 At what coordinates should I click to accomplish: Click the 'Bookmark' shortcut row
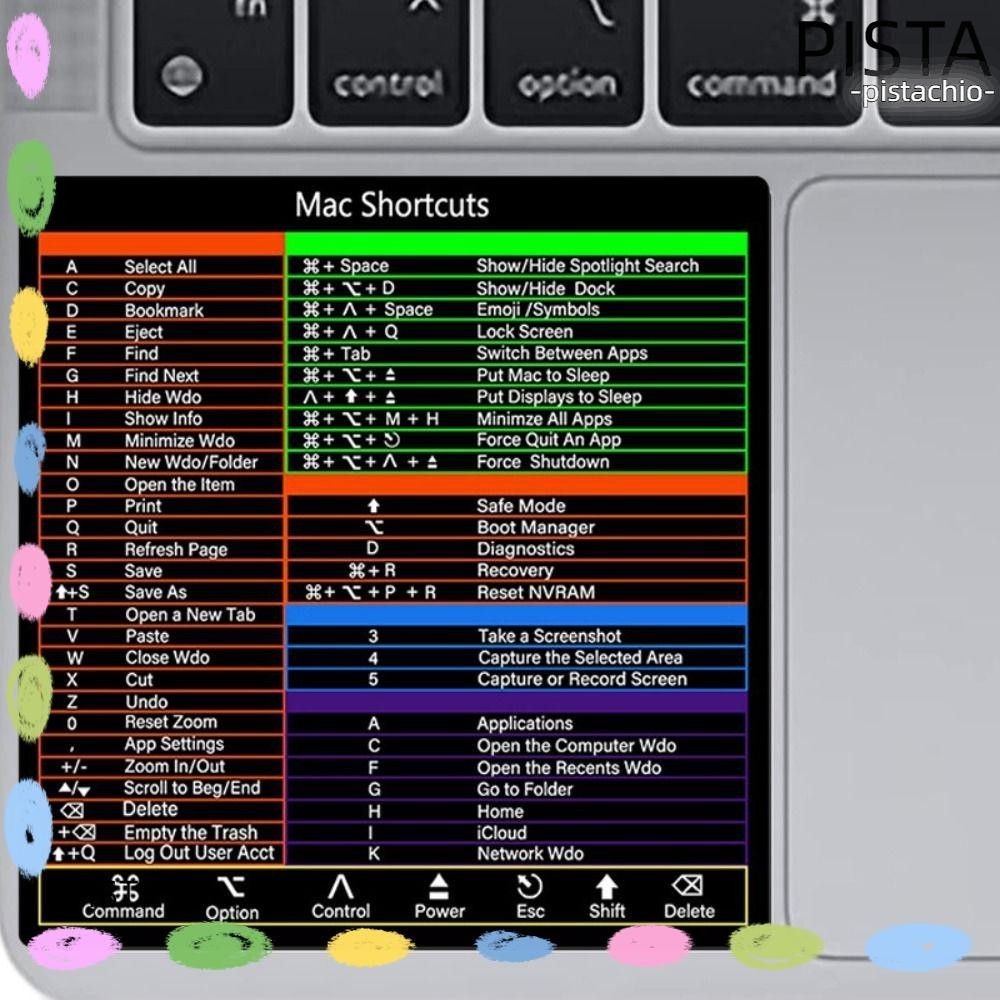[x=162, y=310]
